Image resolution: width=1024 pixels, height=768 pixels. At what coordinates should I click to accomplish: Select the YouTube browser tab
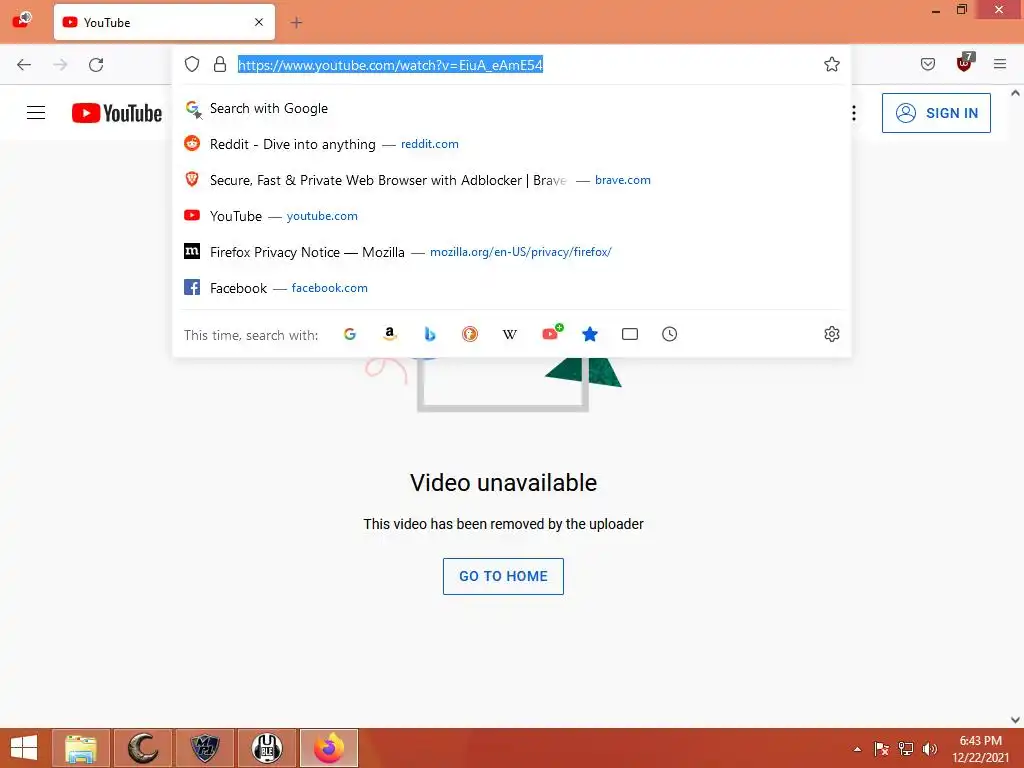click(x=165, y=22)
